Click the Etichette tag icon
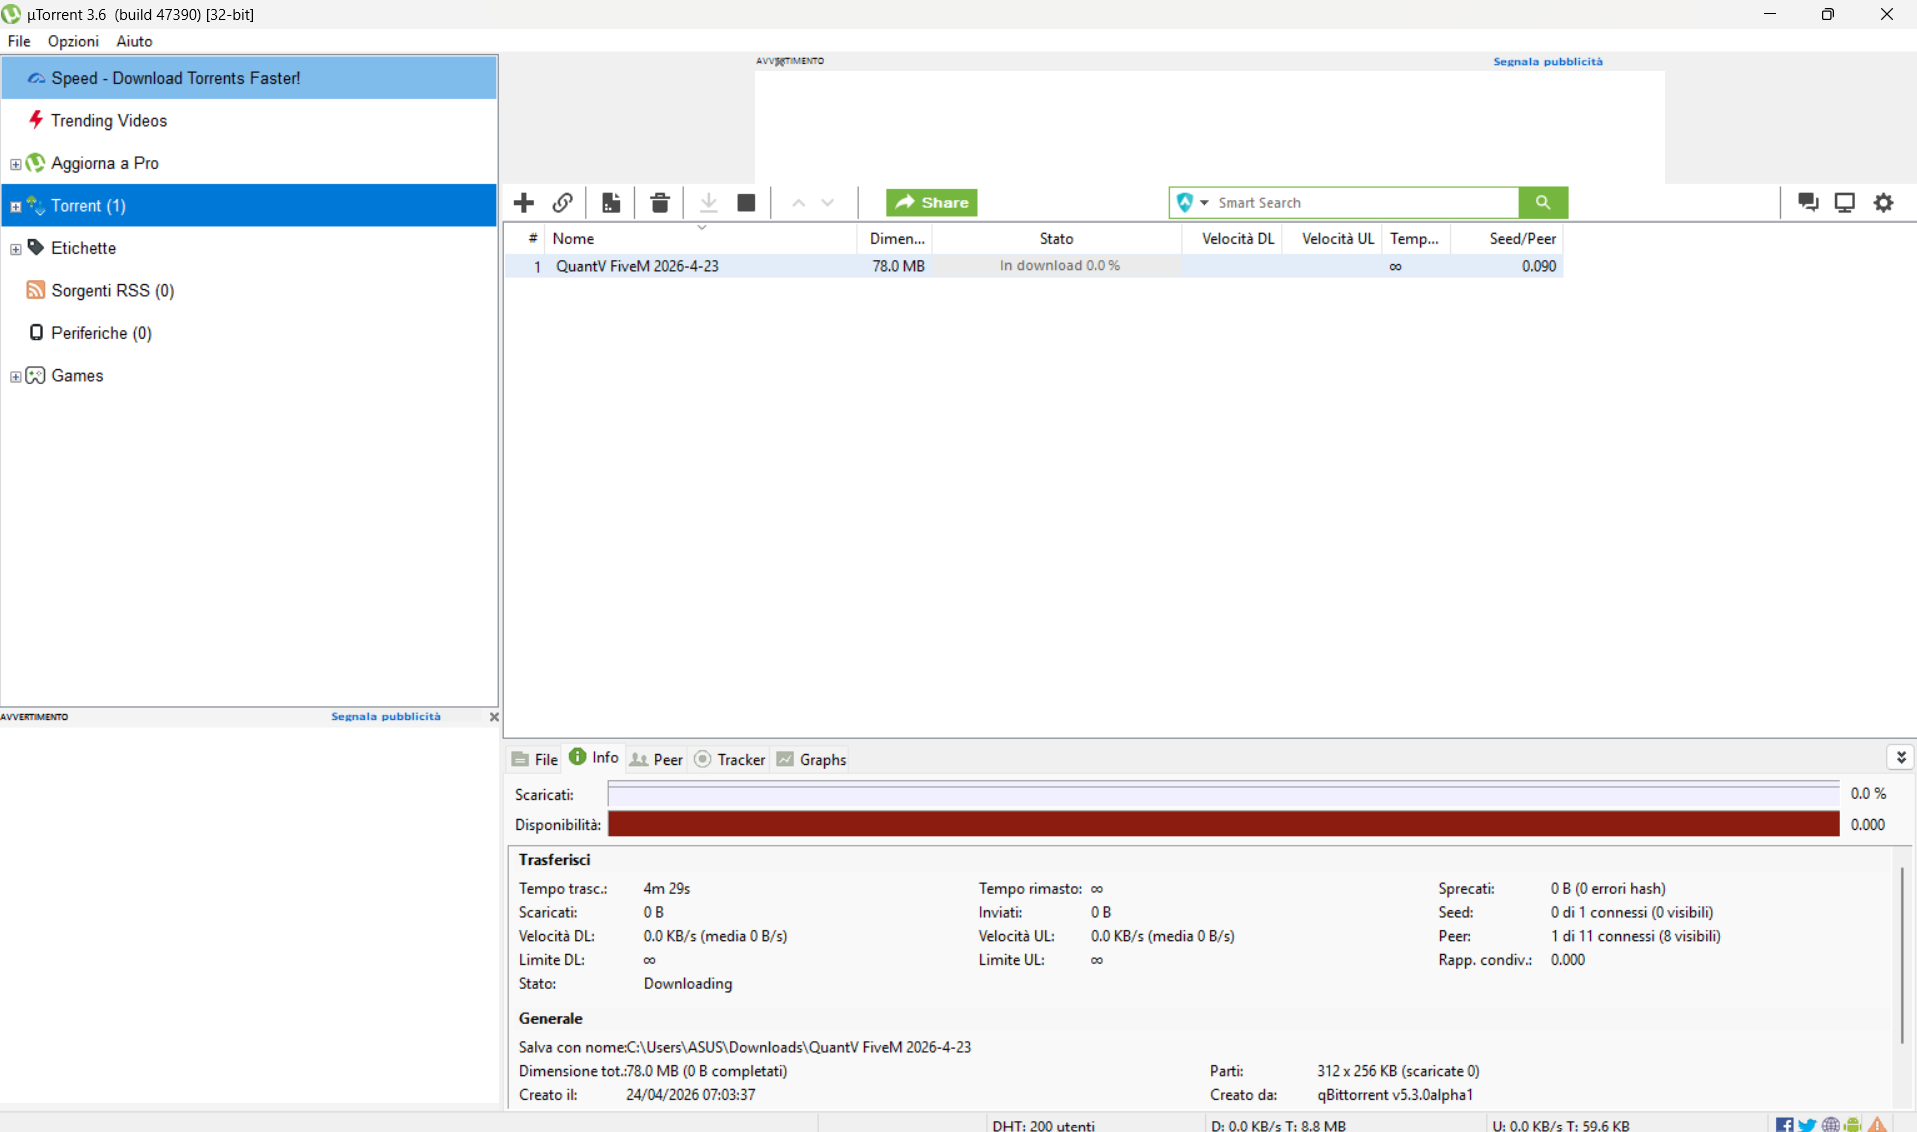The width and height of the screenshot is (1917, 1132). pyautogui.click(x=36, y=247)
